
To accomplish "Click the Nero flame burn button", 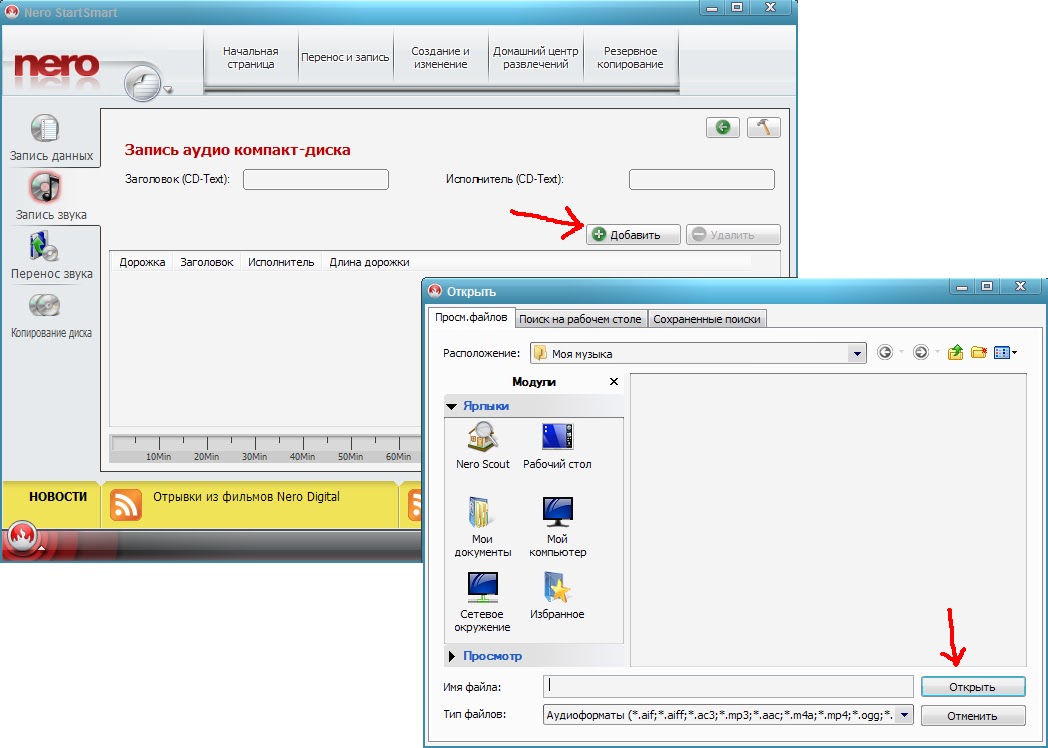I will point(23,537).
